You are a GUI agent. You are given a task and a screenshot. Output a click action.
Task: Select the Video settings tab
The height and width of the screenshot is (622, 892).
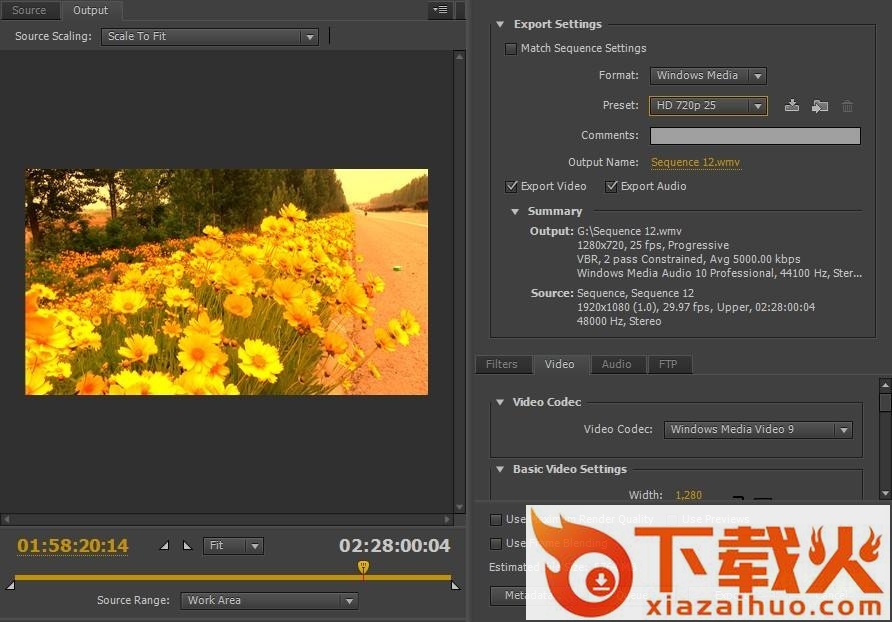(559, 364)
